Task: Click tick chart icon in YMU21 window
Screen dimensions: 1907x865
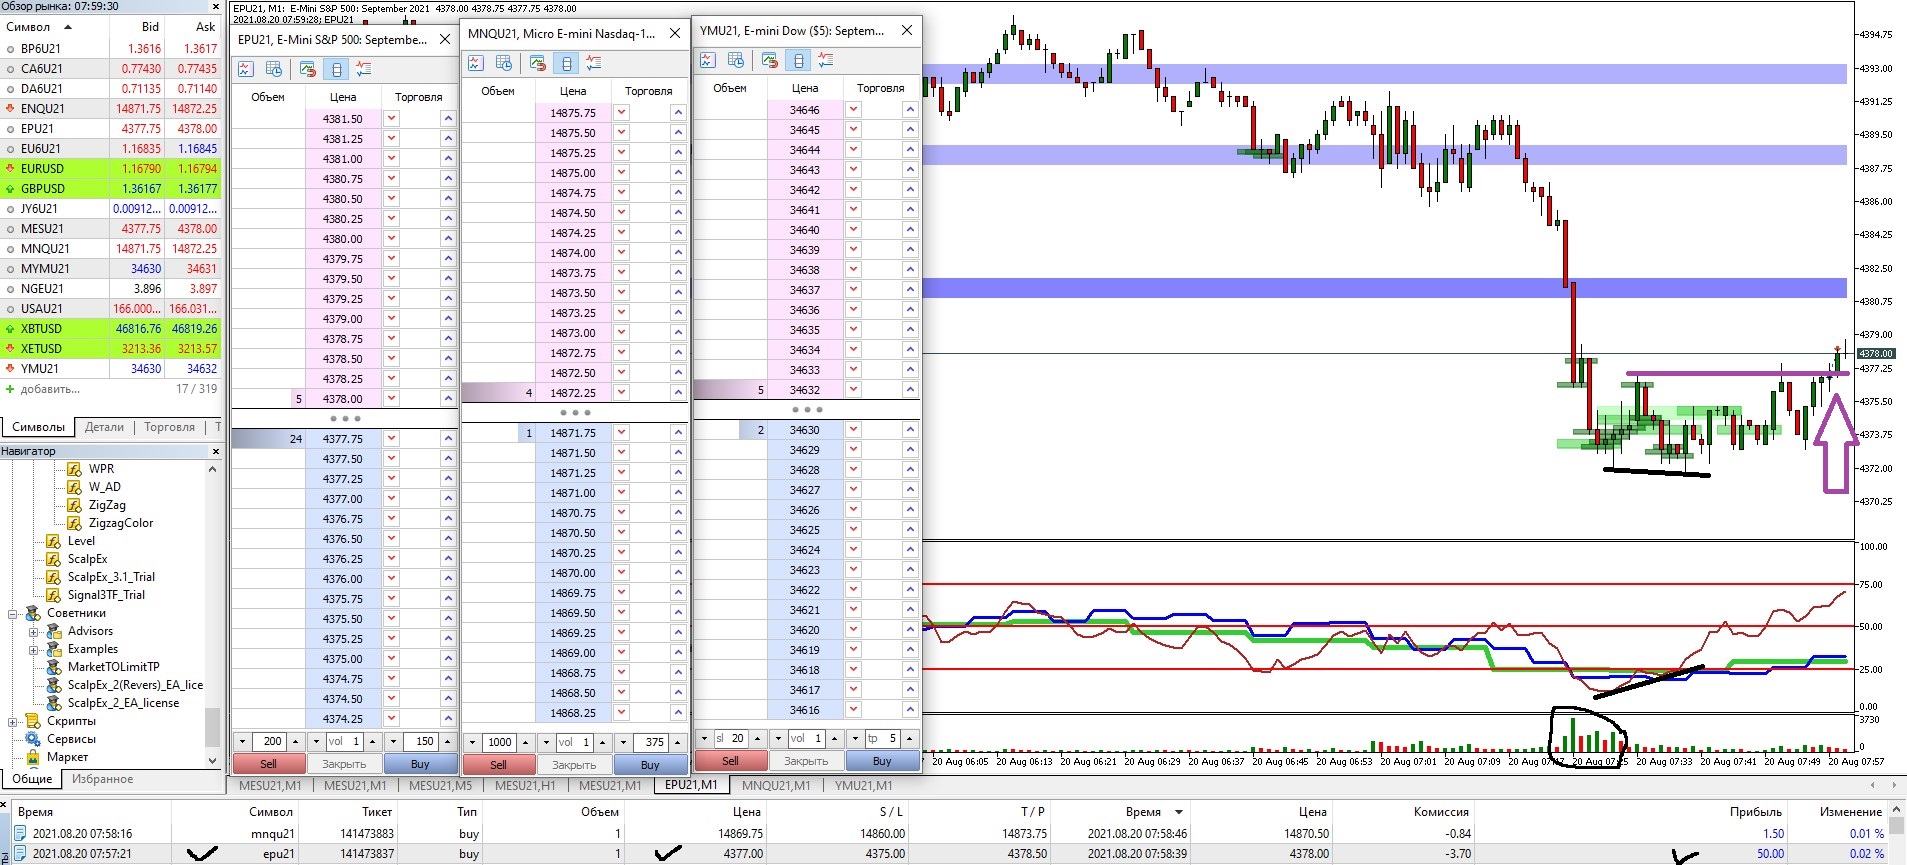Action: [x=707, y=60]
